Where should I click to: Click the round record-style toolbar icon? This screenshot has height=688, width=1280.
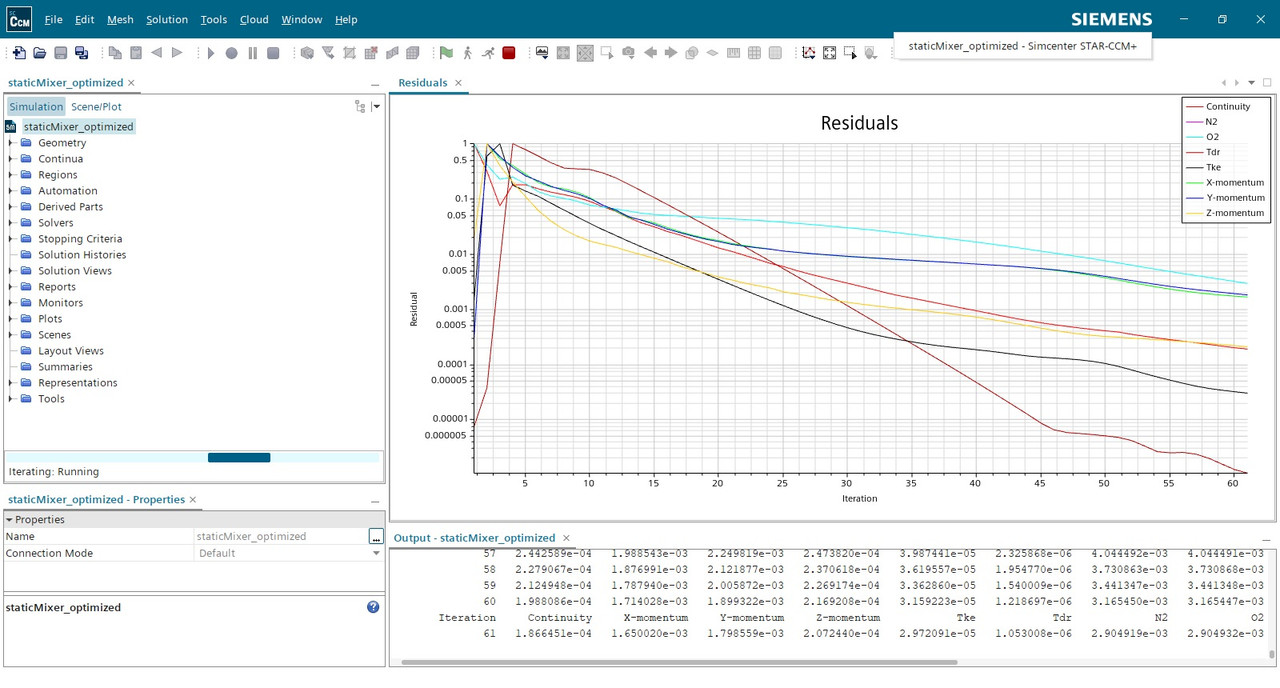(232, 53)
